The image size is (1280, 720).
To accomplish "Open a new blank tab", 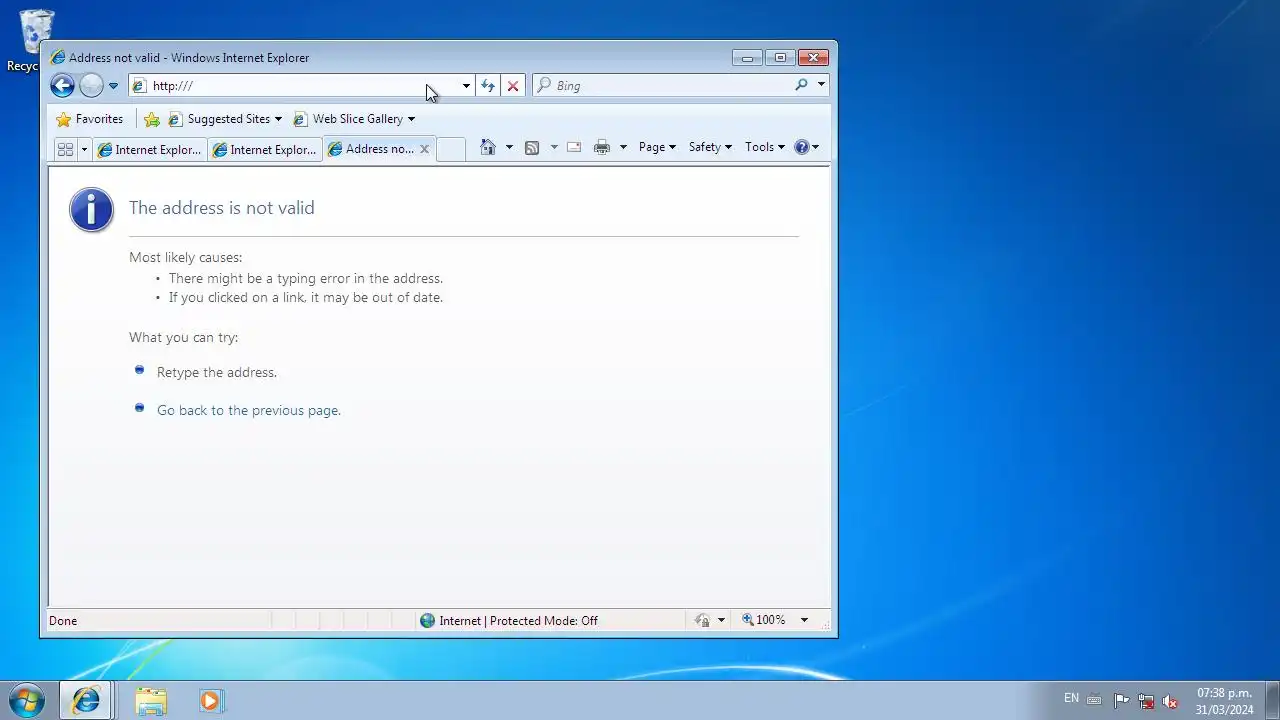I will [451, 149].
